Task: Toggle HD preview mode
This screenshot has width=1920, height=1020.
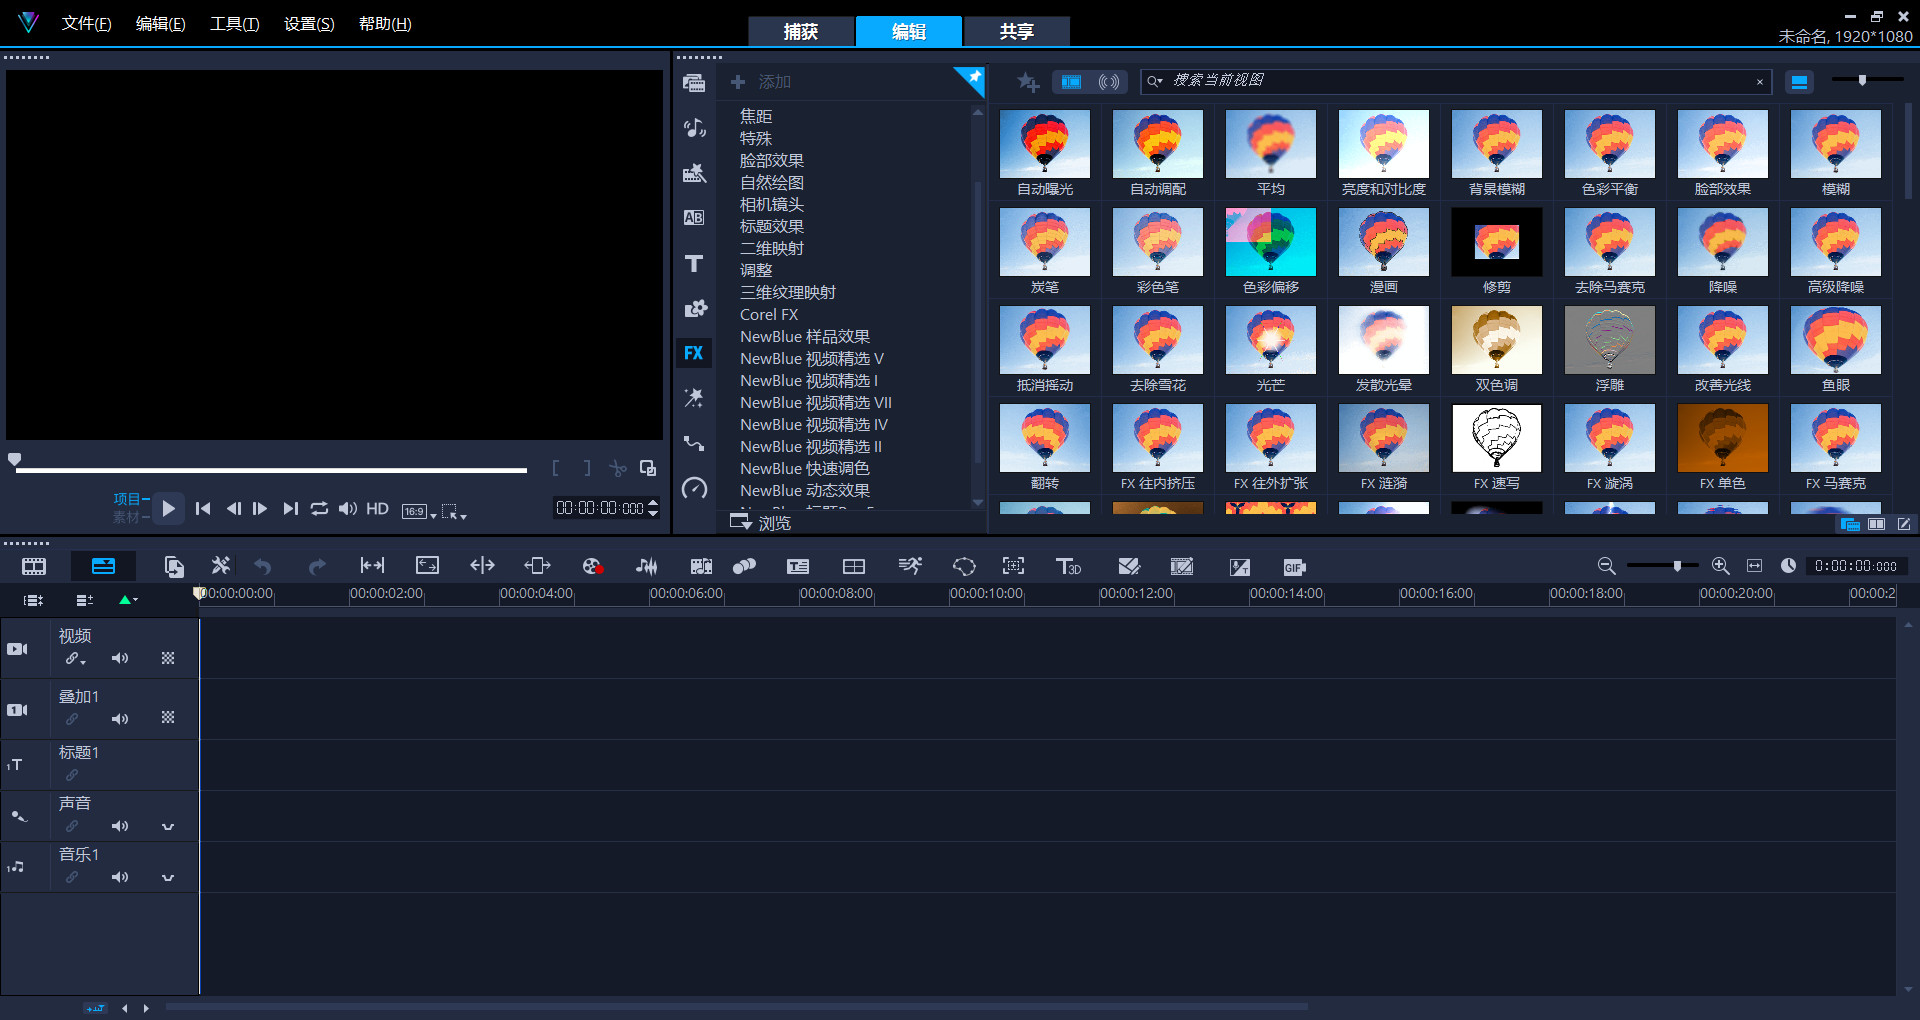Action: (377, 509)
